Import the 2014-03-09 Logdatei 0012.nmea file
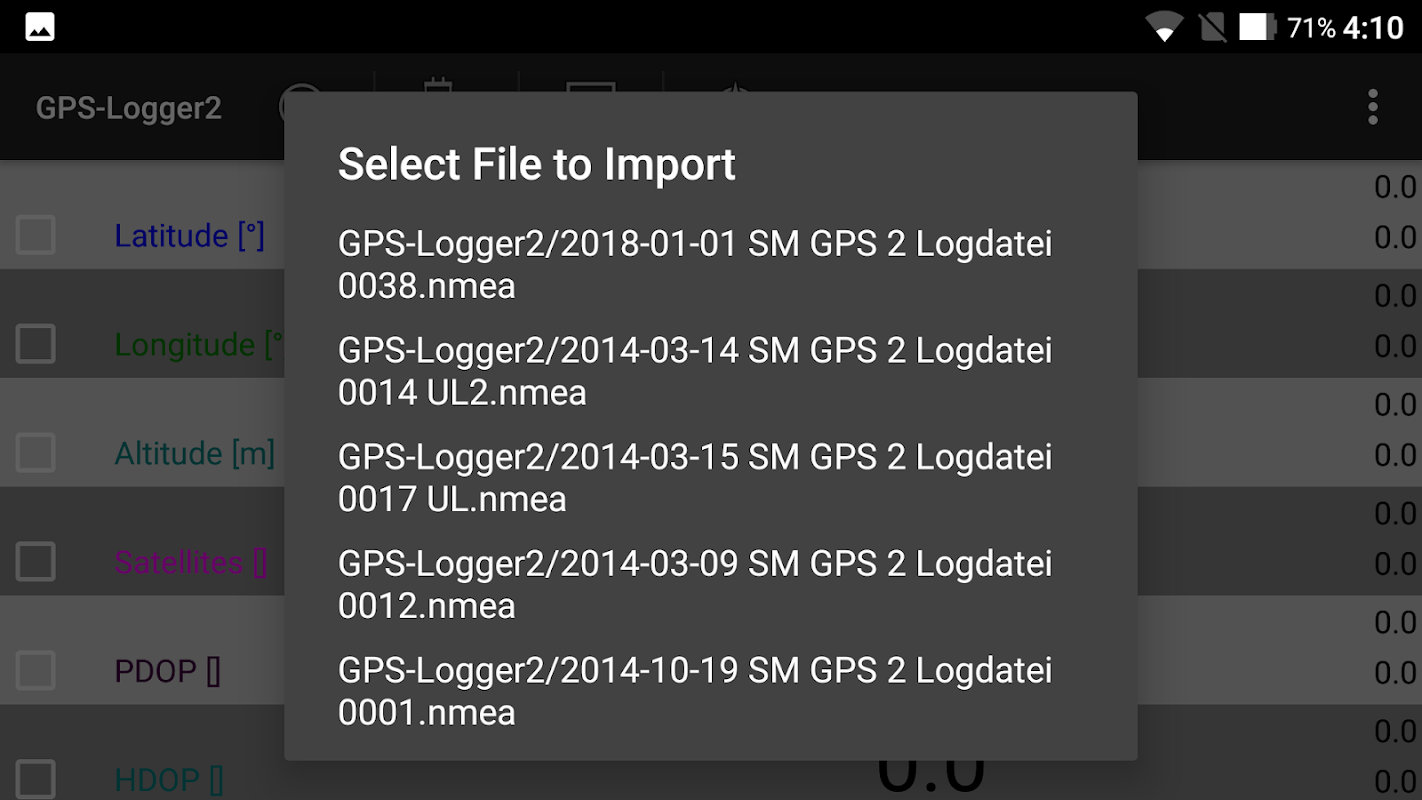This screenshot has height=800, width=1422. [x=695, y=585]
